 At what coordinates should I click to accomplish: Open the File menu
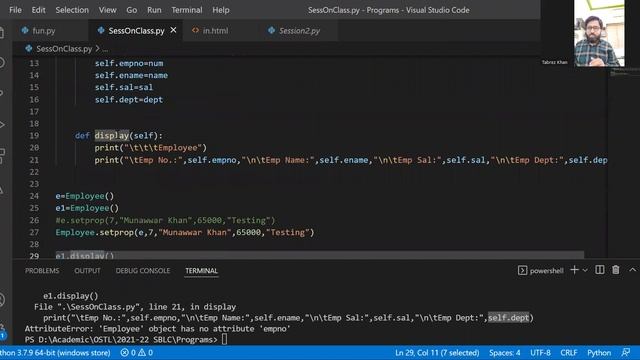(x=16, y=10)
